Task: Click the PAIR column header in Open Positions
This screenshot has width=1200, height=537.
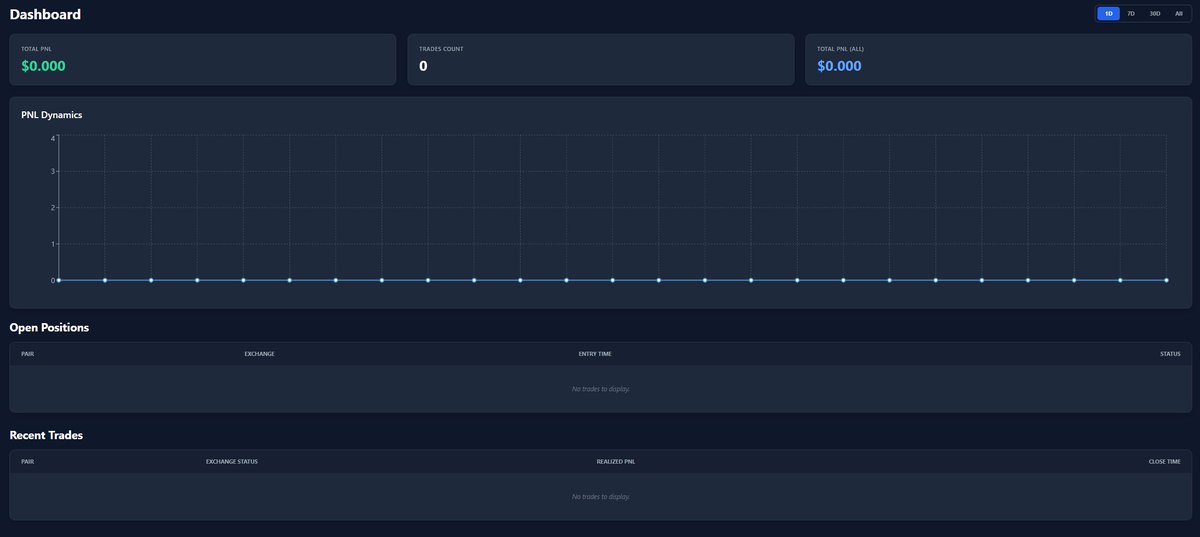Action: point(27,354)
